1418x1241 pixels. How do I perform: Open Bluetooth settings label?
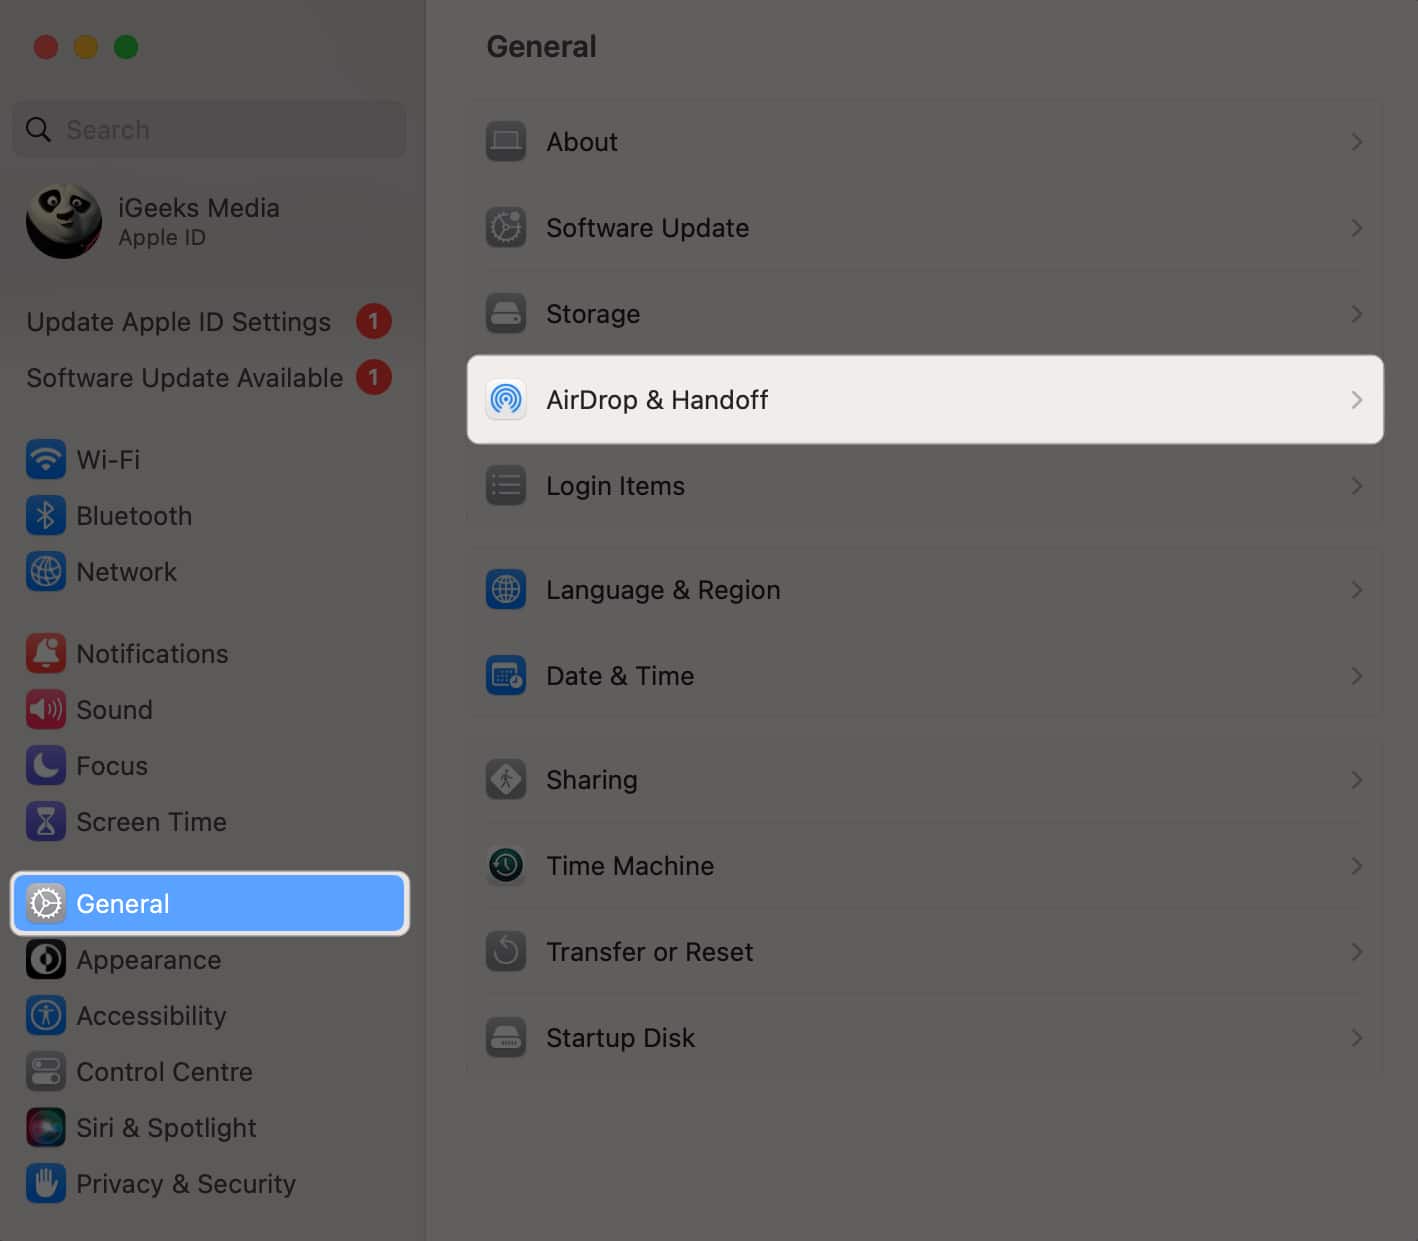134,516
